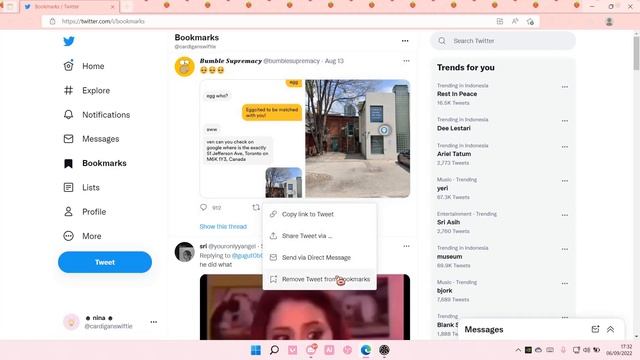Click the browser address bar URL
The image size is (640, 360).
click(103, 21)
